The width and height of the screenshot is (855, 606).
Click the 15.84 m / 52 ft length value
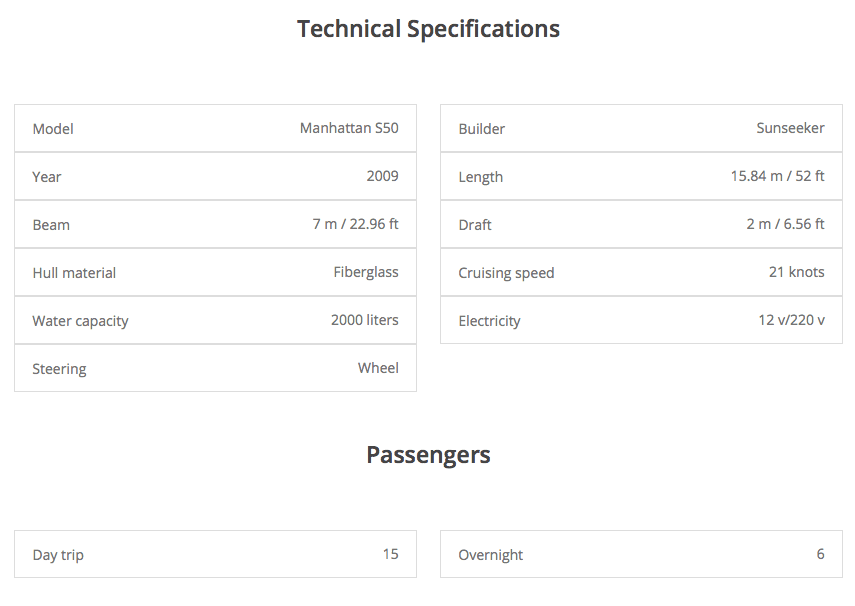click(777, 176)
